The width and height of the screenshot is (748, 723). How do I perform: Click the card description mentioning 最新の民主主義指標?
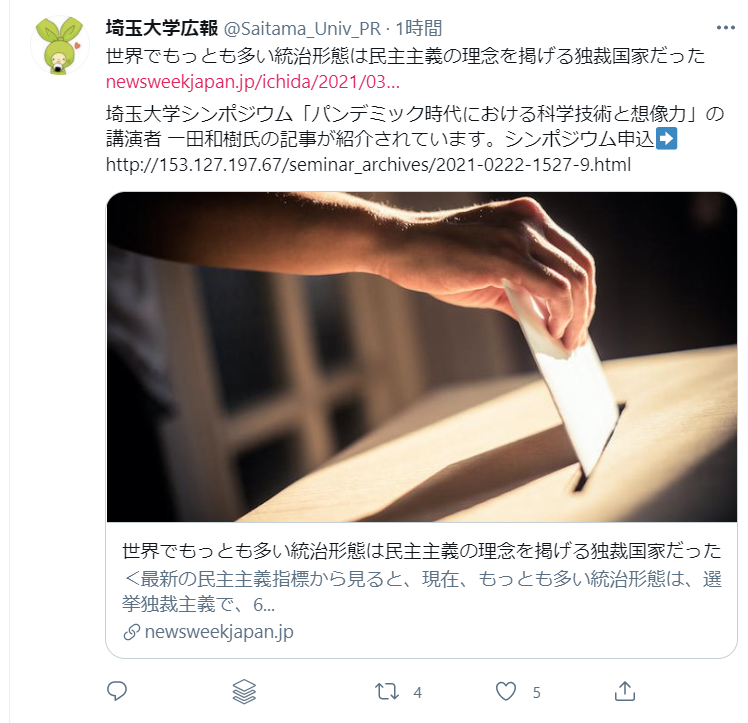point(422,591)
